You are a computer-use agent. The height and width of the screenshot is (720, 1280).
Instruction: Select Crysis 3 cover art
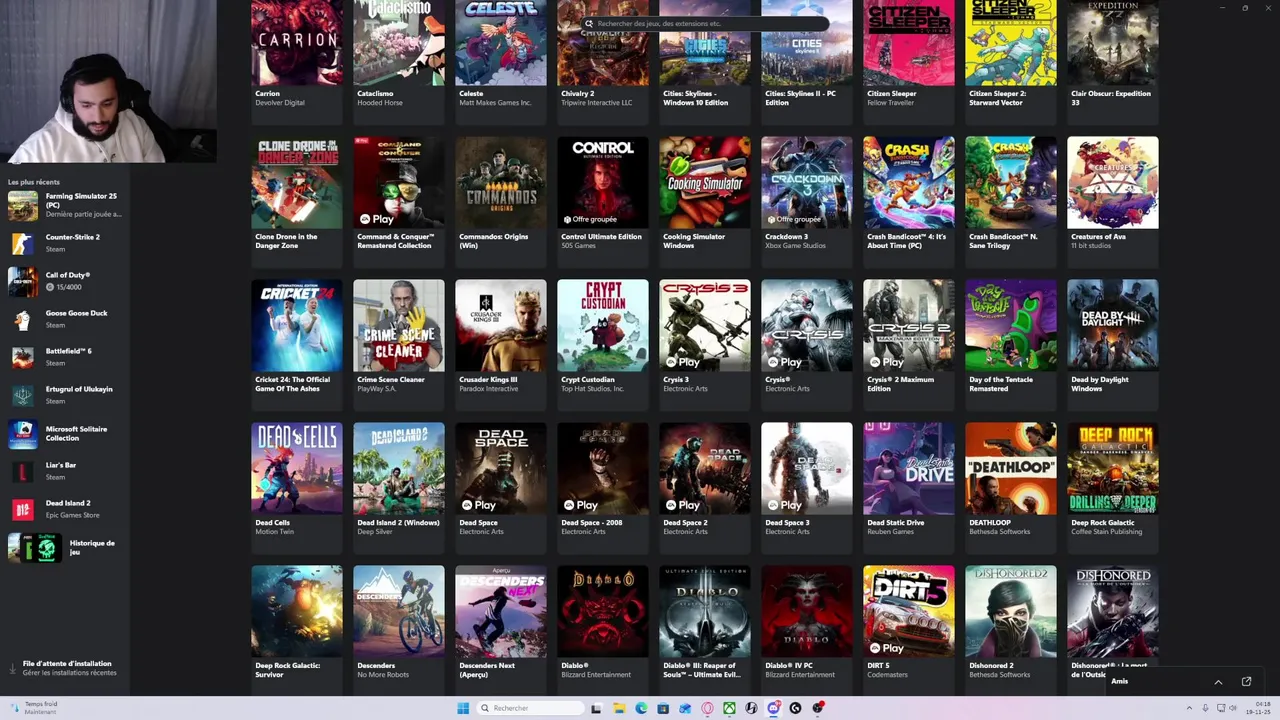tap(704, 325)
